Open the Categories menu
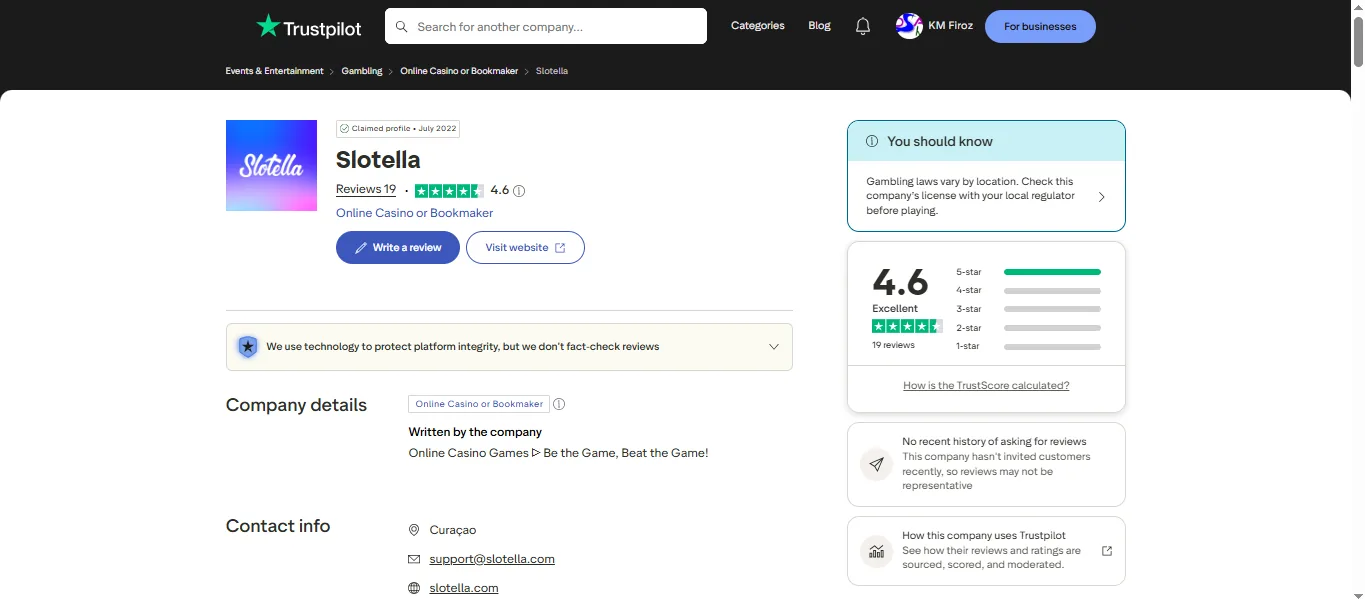This screenshot has width=1365, height=600. coord(757,26)
